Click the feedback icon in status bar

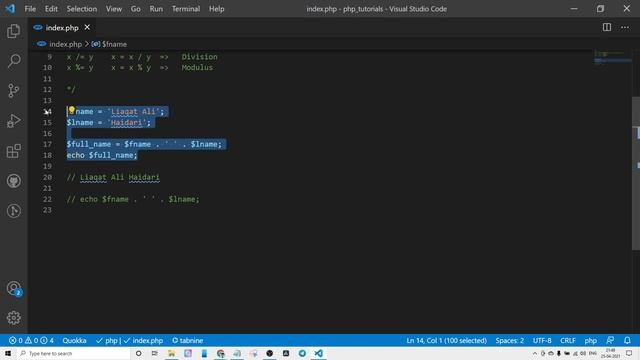[610, 340]
